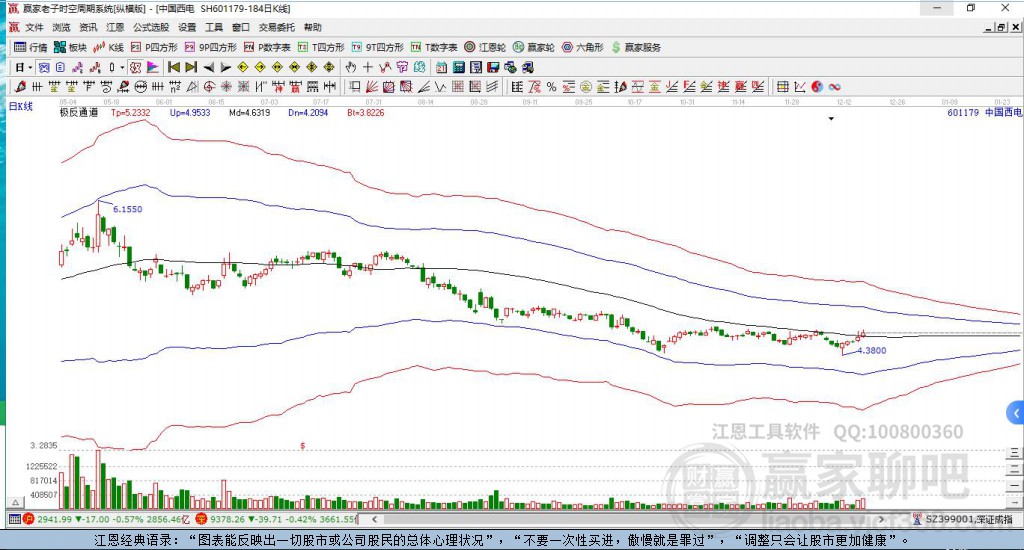The height and width of the screenshot is (550, 1024).
Task: Click the small triangle above volume axis
Action: coord(16,502)
